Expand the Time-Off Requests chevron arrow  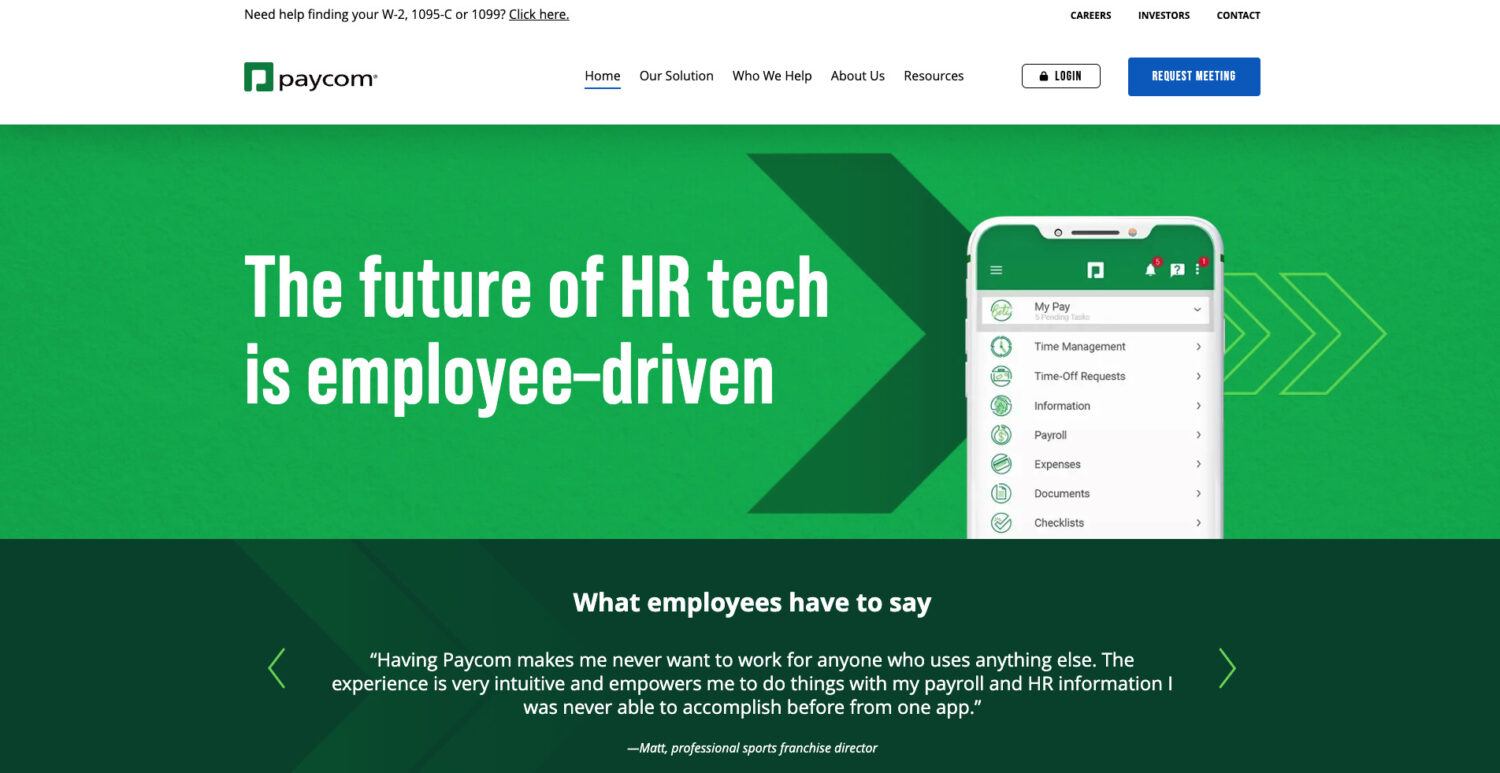click(1198, 376)
